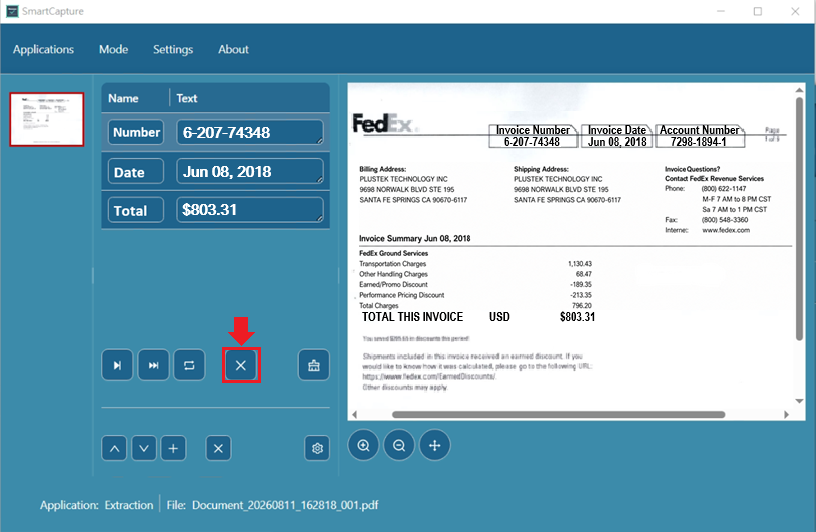Click the pan move crosshair icon
This screenshot has height=532, width=816.
pos(435,445)
